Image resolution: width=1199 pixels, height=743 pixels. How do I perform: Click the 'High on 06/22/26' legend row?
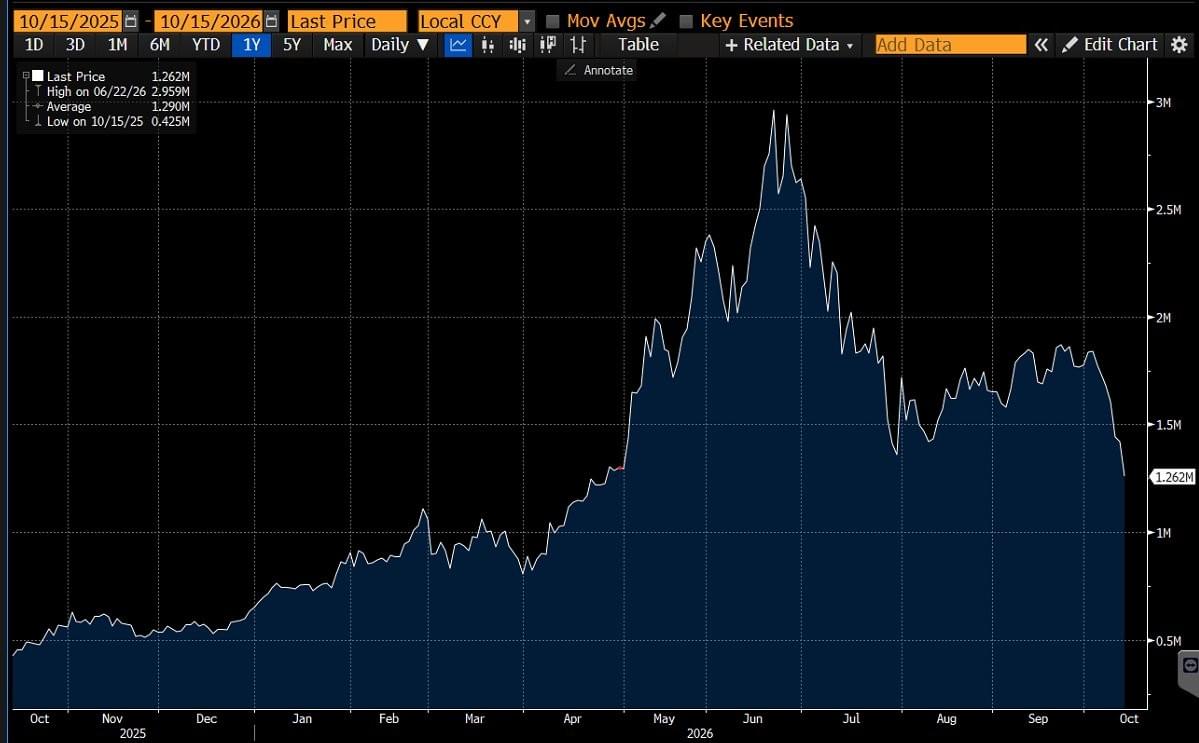(x=112, y=91)
